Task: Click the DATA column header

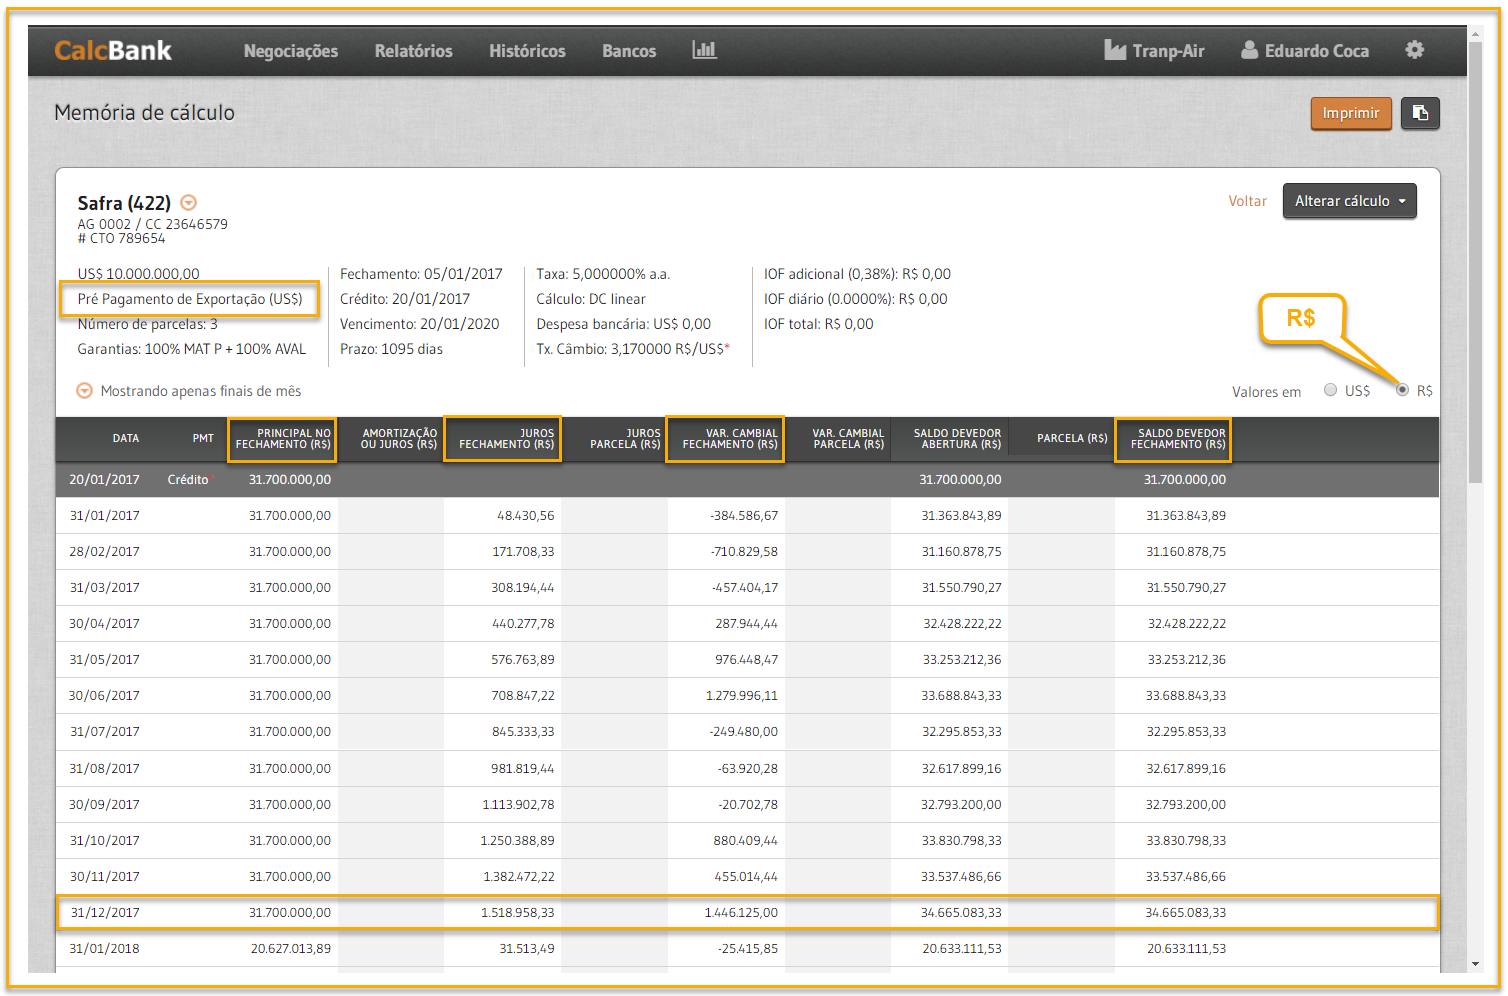Action: point(125,439)
